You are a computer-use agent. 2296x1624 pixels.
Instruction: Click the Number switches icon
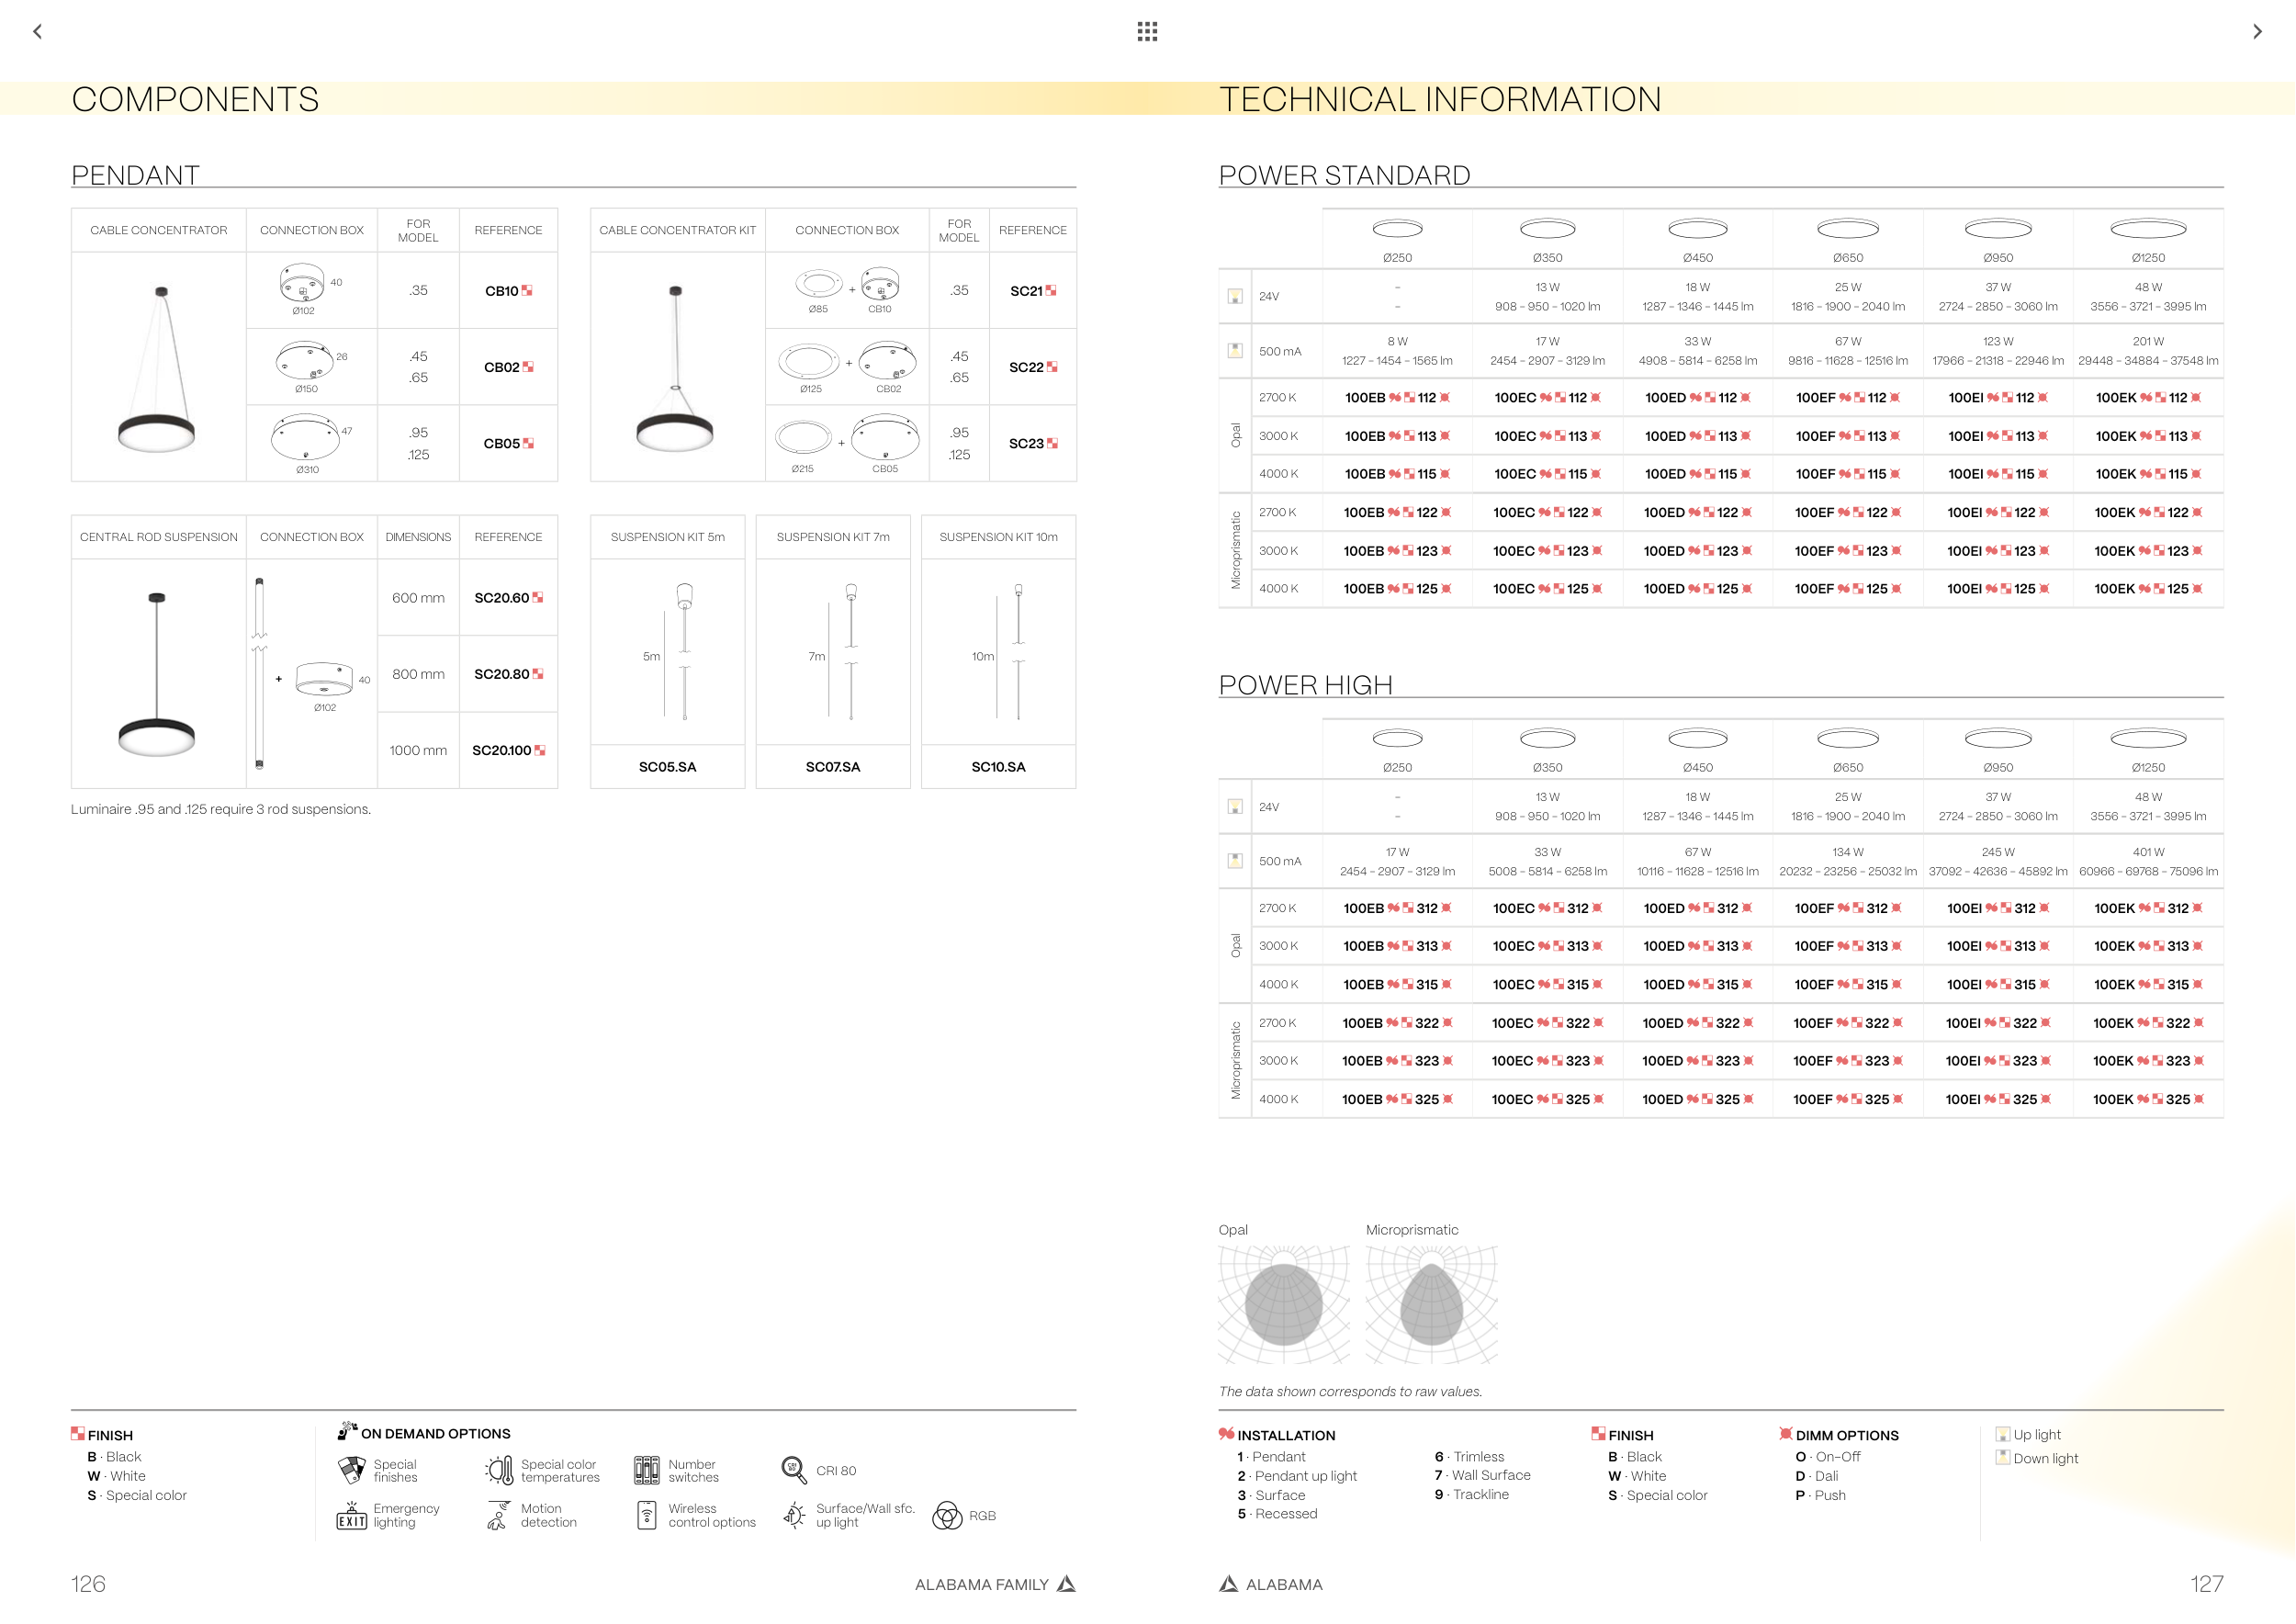point(647,1470)
